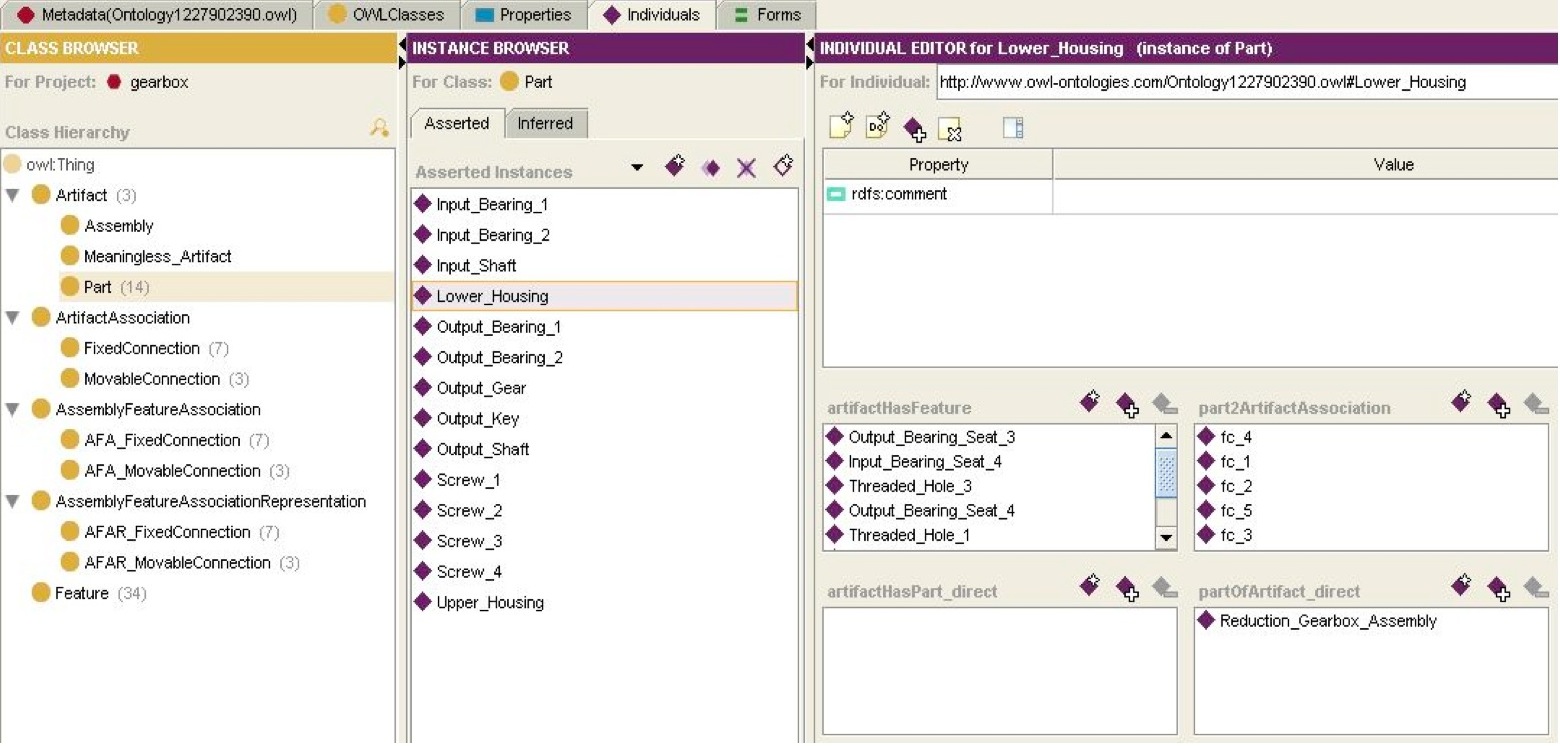Screen dimensions: 1560x746
Task: Click the Delete annotation icon above Property table
Action: point(950,129)
